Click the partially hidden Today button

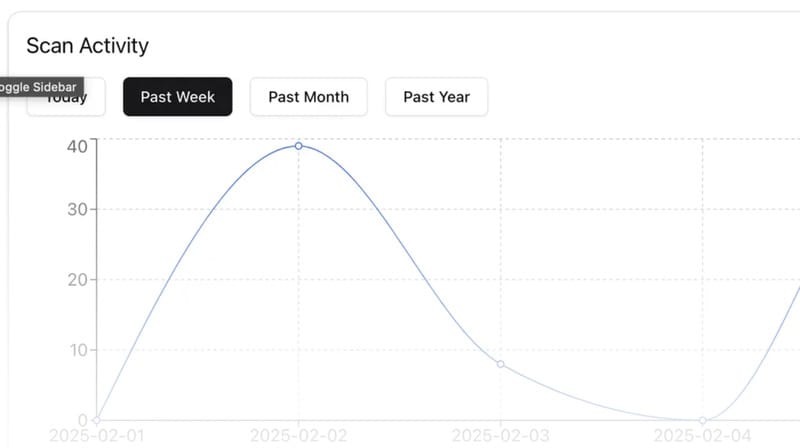(70, 104)
